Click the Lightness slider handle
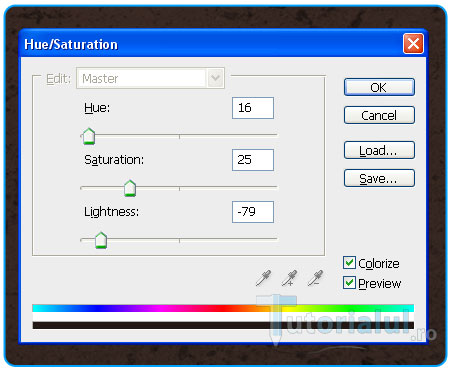This screenshot has width=450, height=370. [101, 240]
